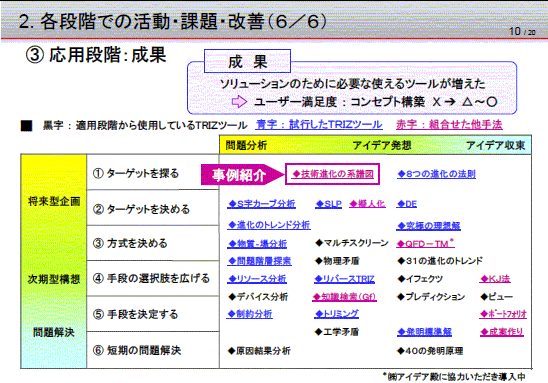Select the 成案作り link

pyautogui.click(x=502, y=332)
